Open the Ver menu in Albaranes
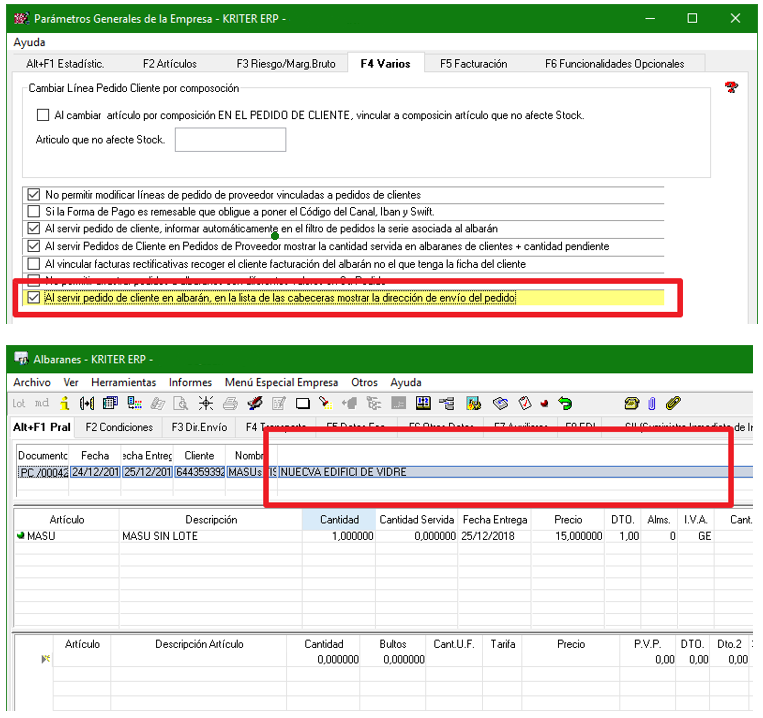Image resolution: width=763 pixels, height=718 pixels. coord(71,382)
